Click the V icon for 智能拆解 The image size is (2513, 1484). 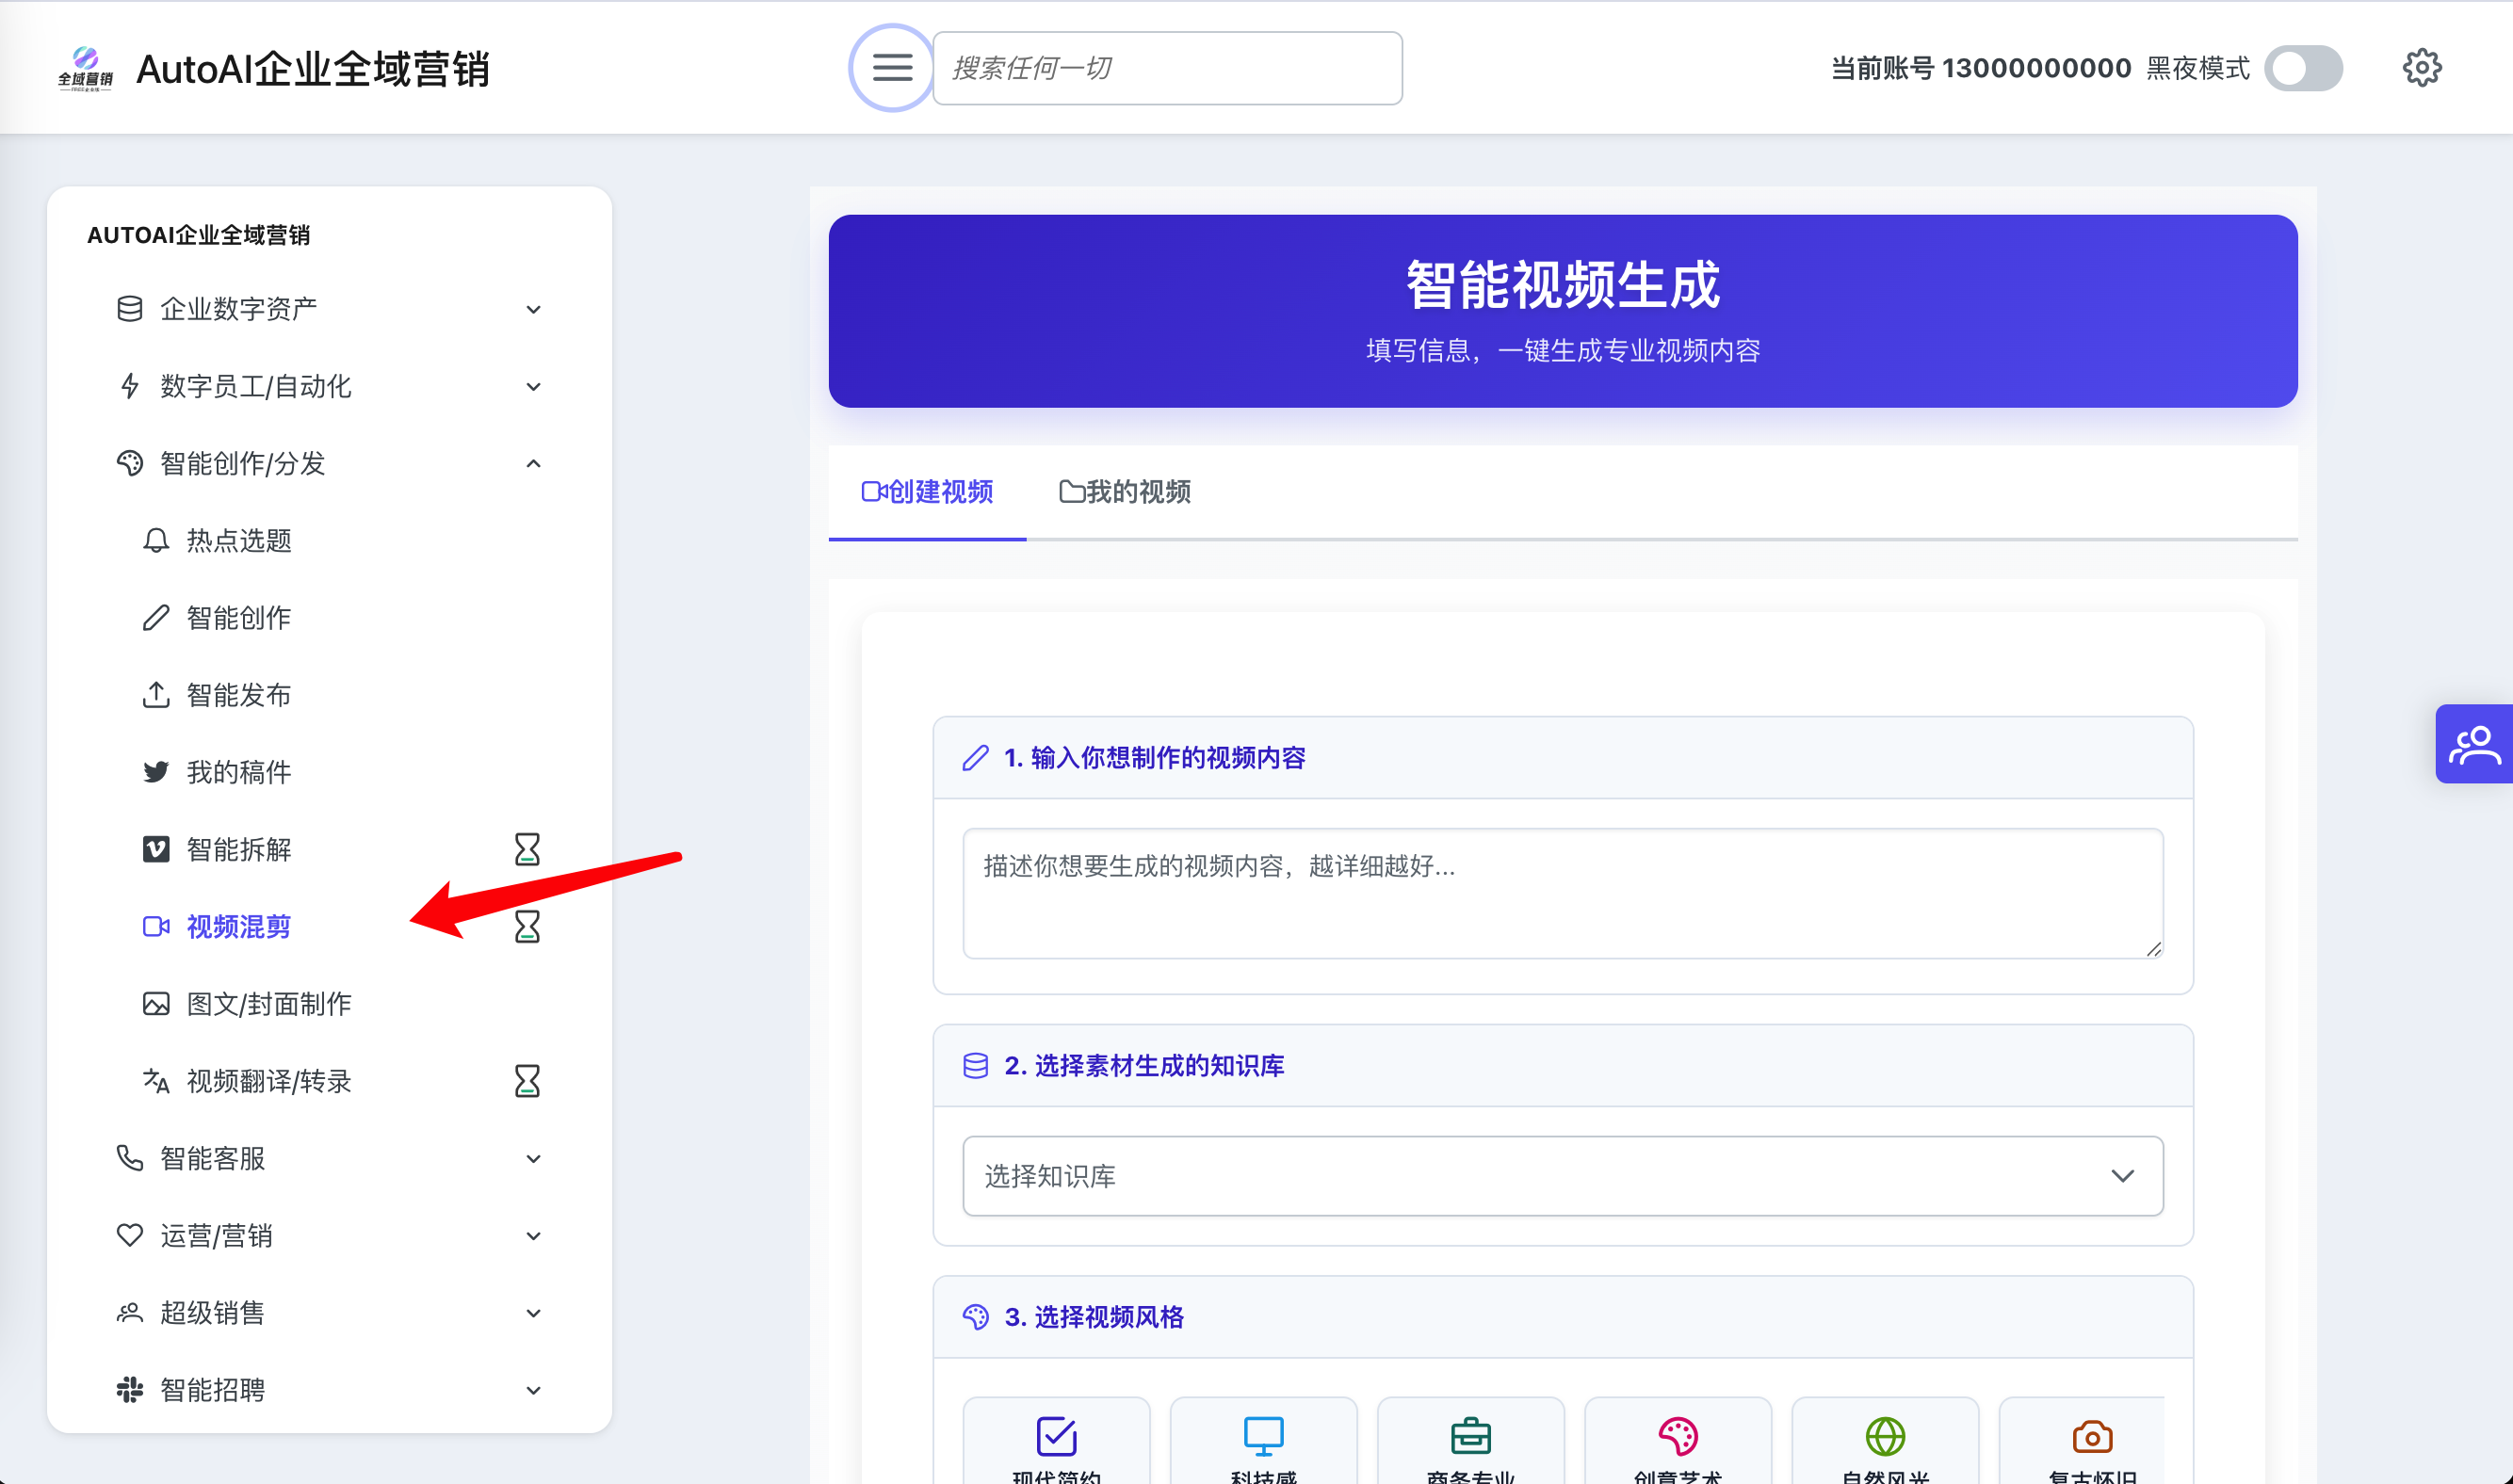[156, 849]
